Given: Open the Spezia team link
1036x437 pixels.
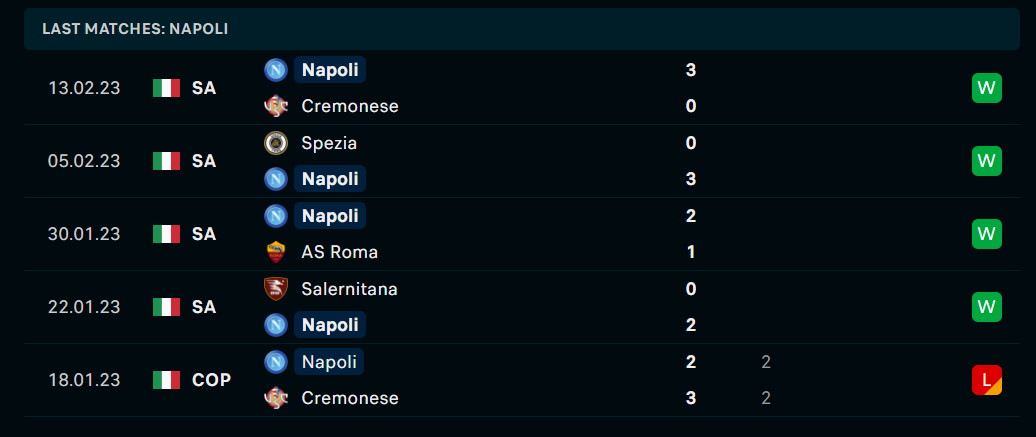Looking at the screenshot, I should click(x=329, y=143).
